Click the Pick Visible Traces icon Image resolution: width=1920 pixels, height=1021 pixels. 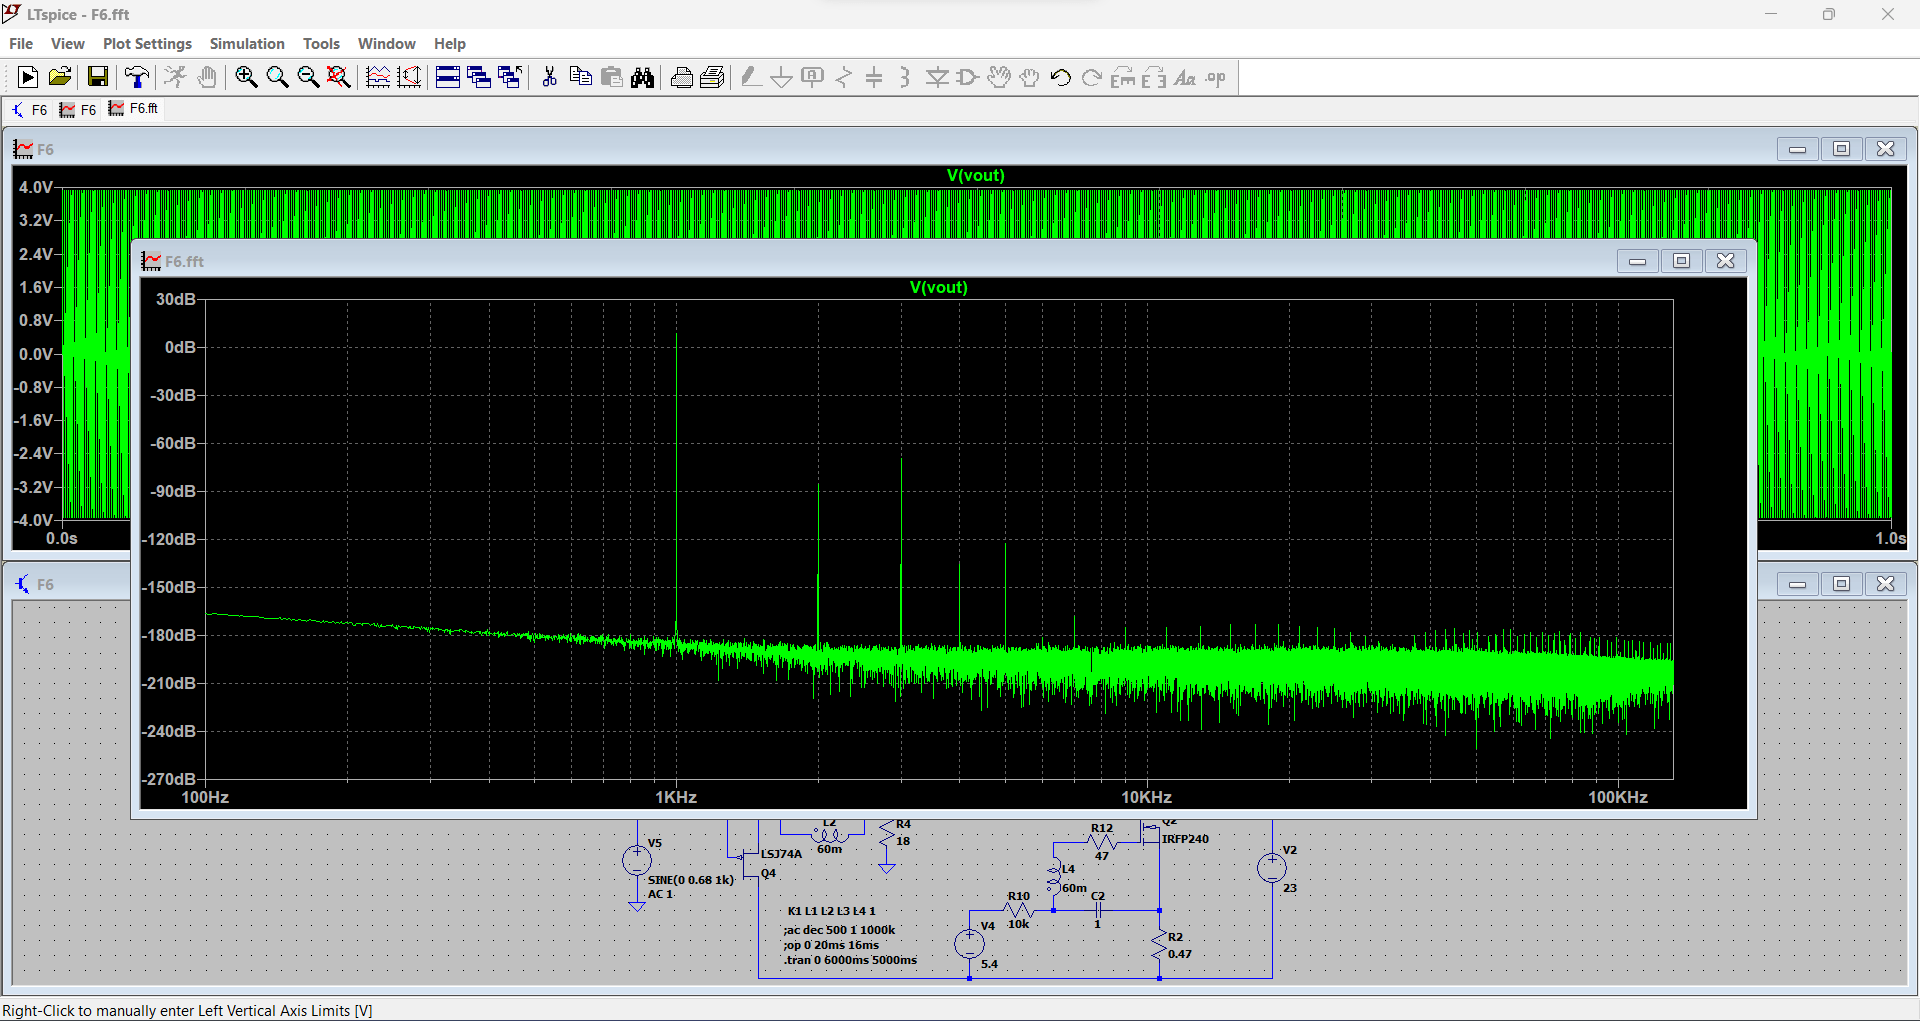[409, 77]
